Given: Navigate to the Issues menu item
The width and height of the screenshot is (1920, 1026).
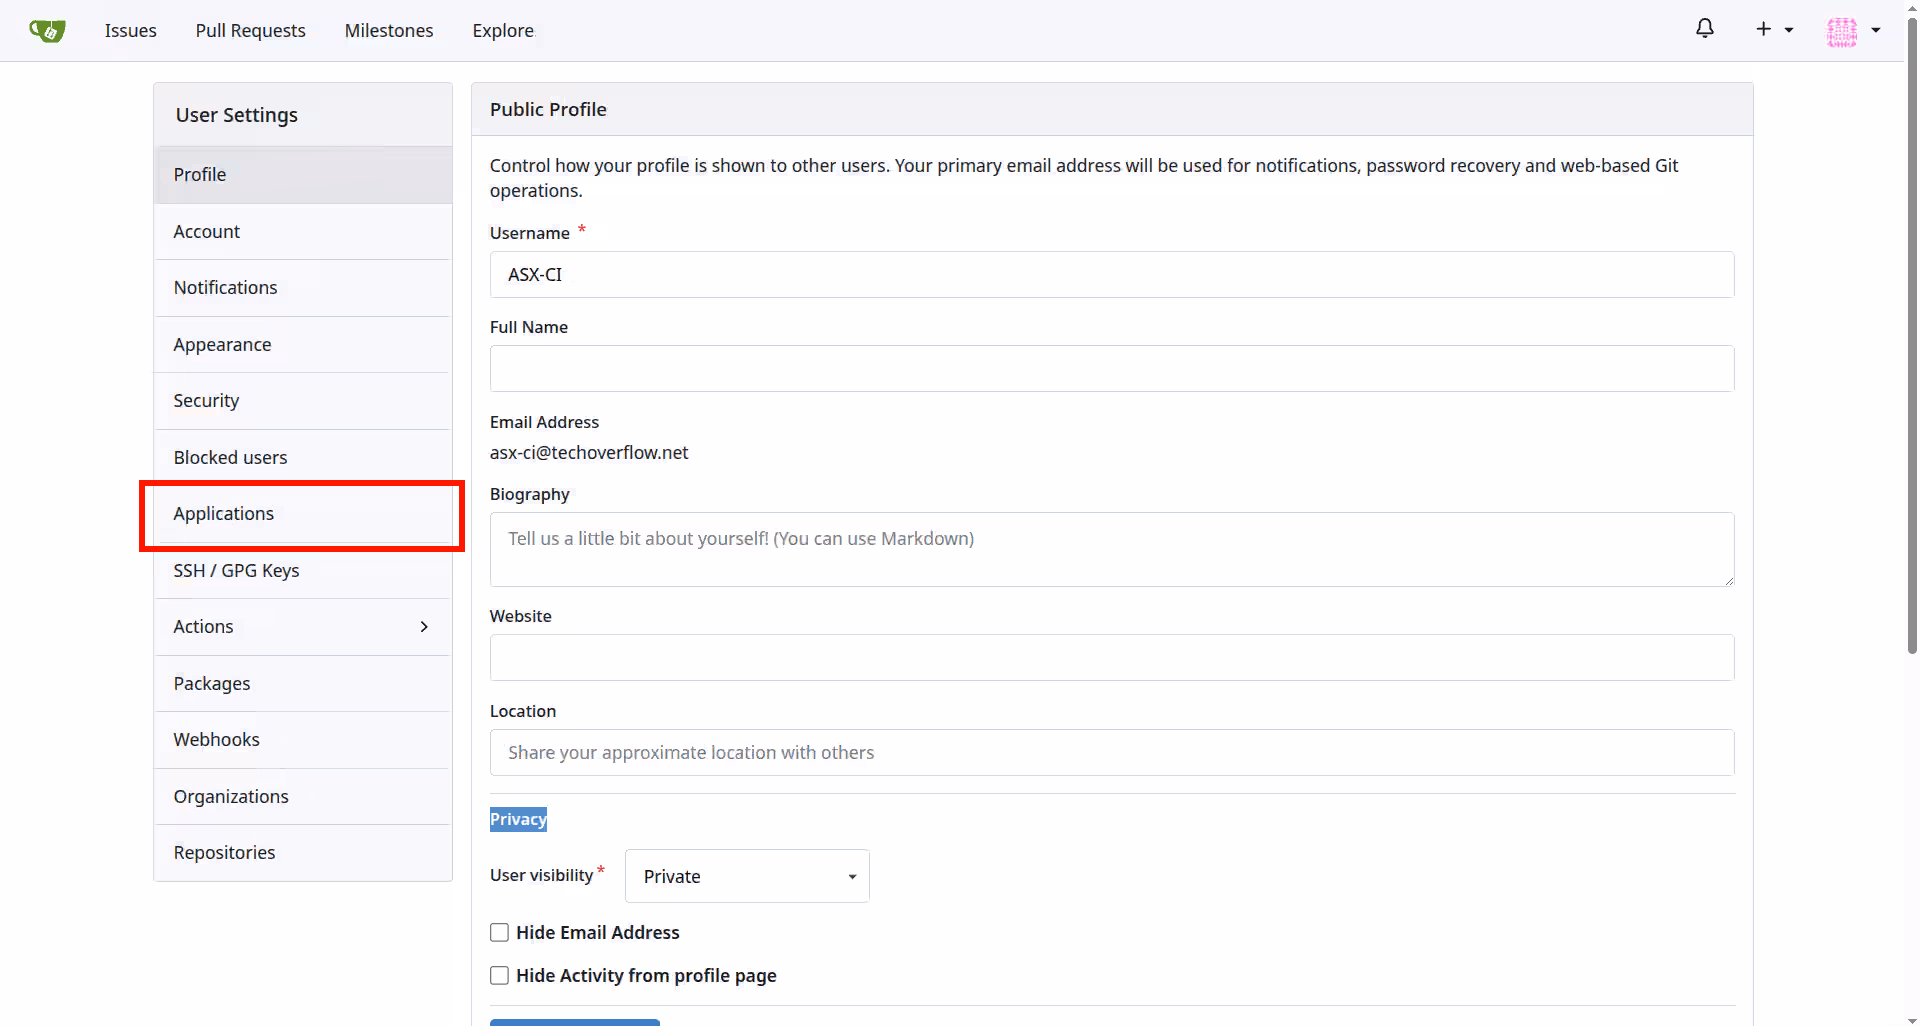Looking at the screenshot, I should (x=130, y=30).
